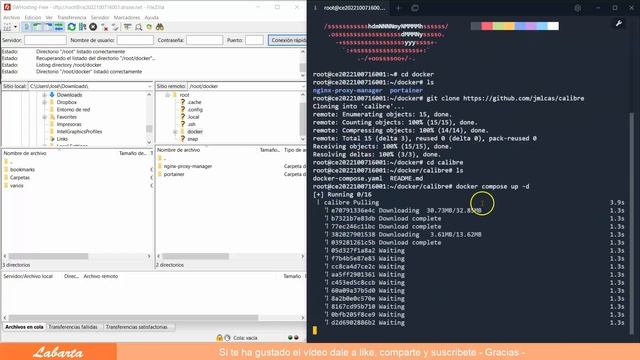
Task: Select portainer folder in remote file list
Action: [174, 174]
